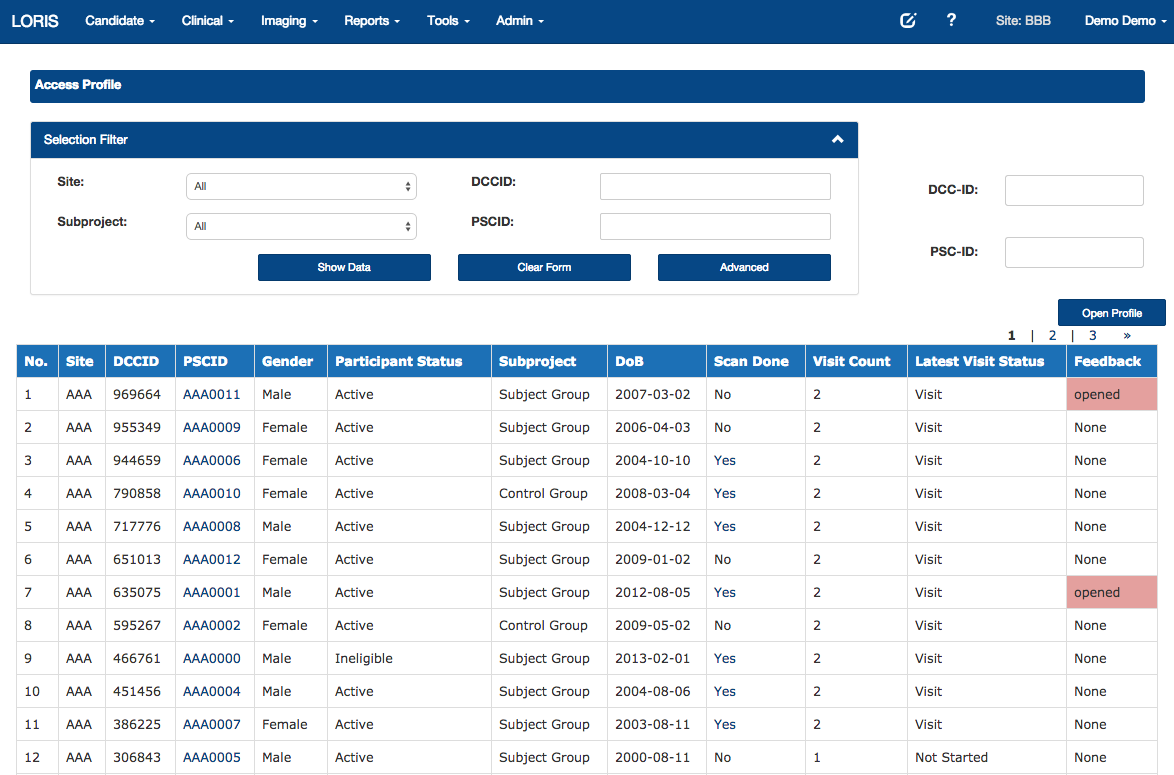Image resolution: width=1174 pixels, height=775 pixels.
Task: Click the feedback pencil icon in navbar
Action: pos(908,21)
